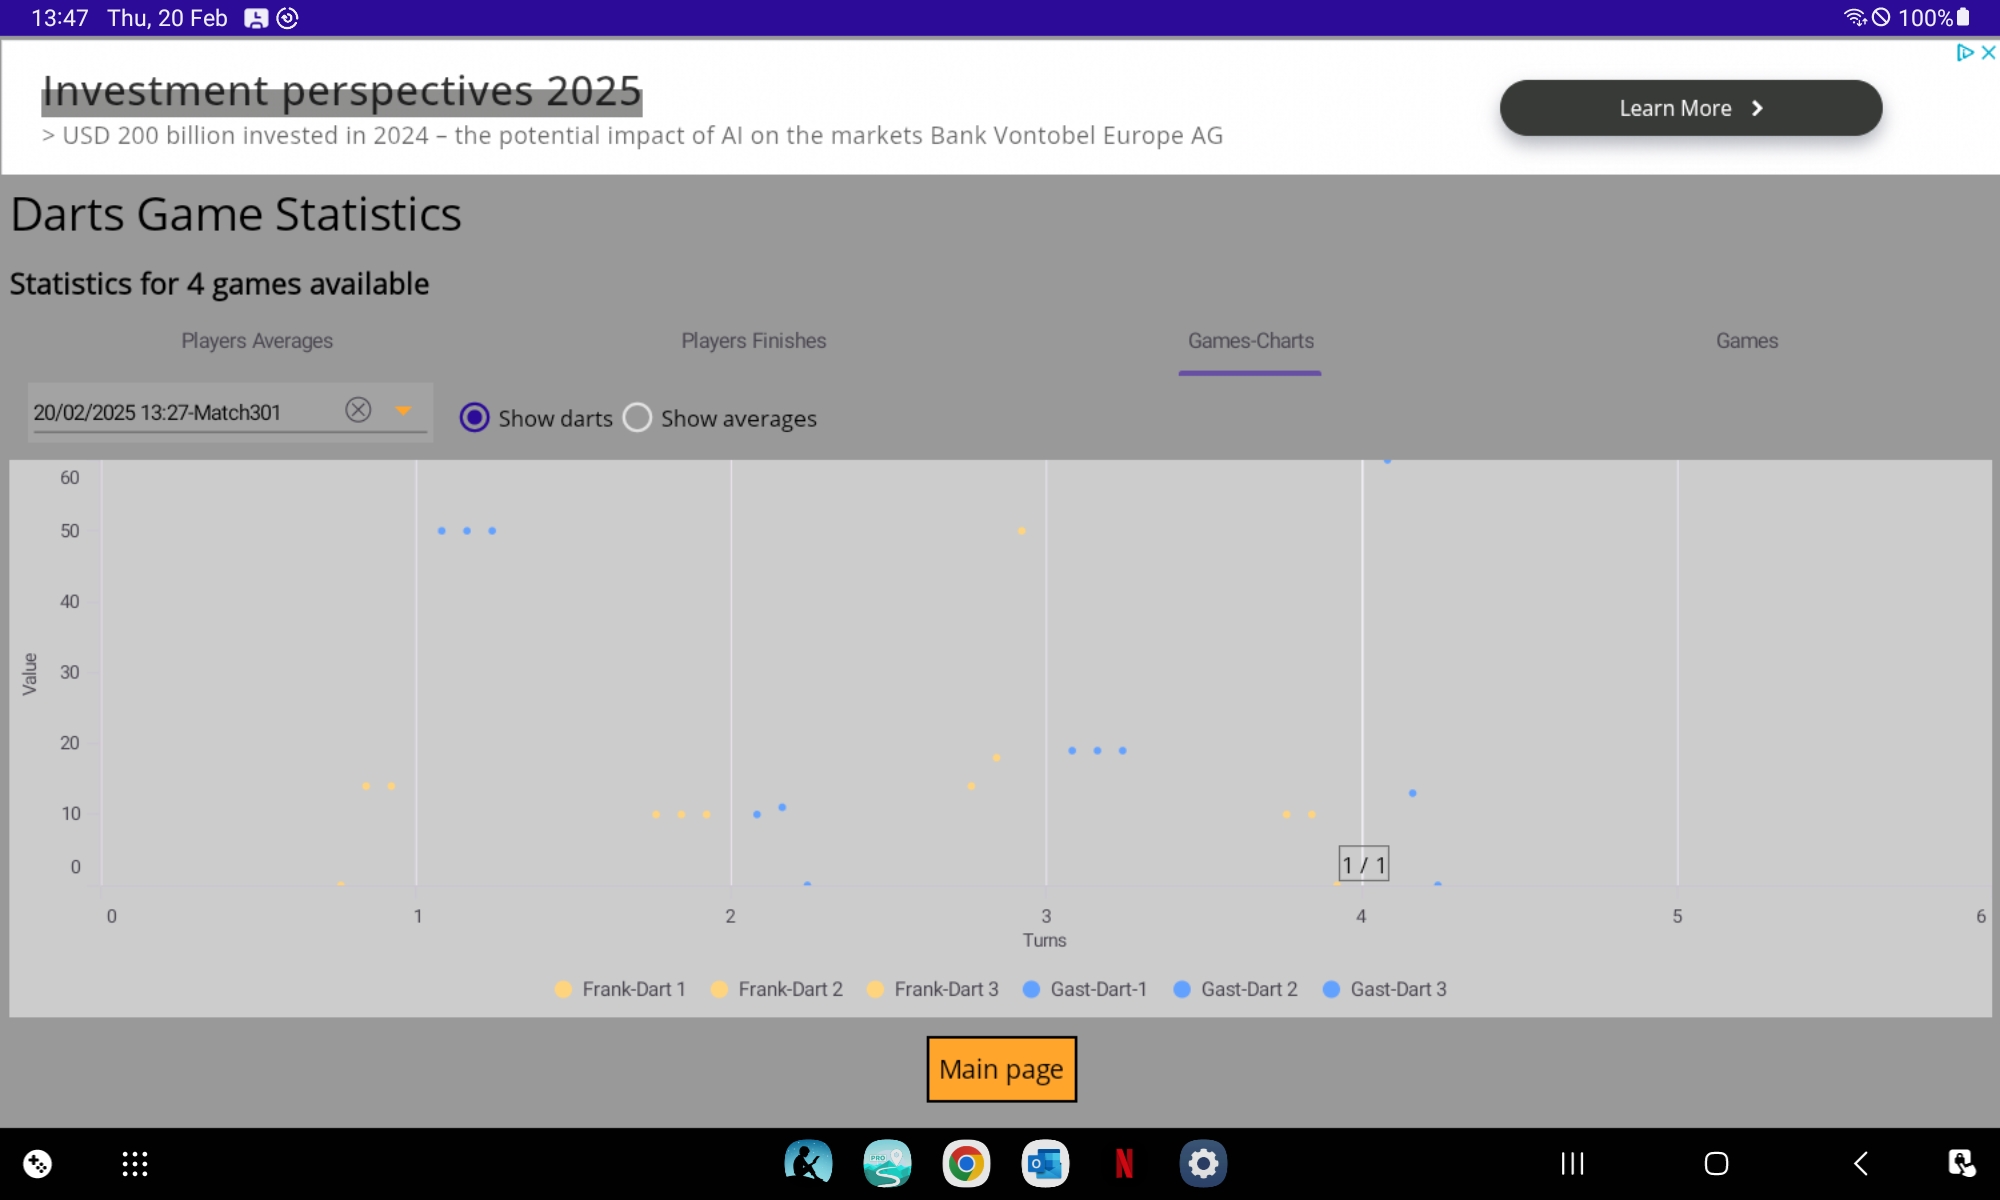Toggle Frank-Dart 1 legend swatch
The height and width of the screenshot is (1200, 2000).
[x=563, y=989]
